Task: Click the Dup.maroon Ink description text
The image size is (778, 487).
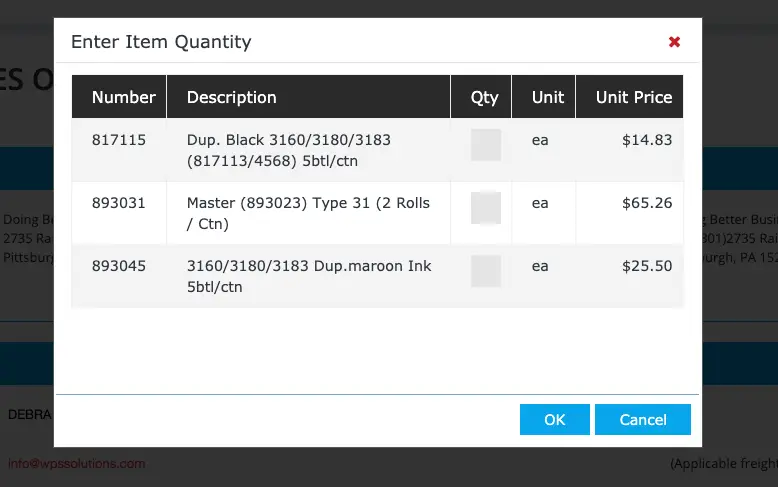Action: tap(308, 276)
